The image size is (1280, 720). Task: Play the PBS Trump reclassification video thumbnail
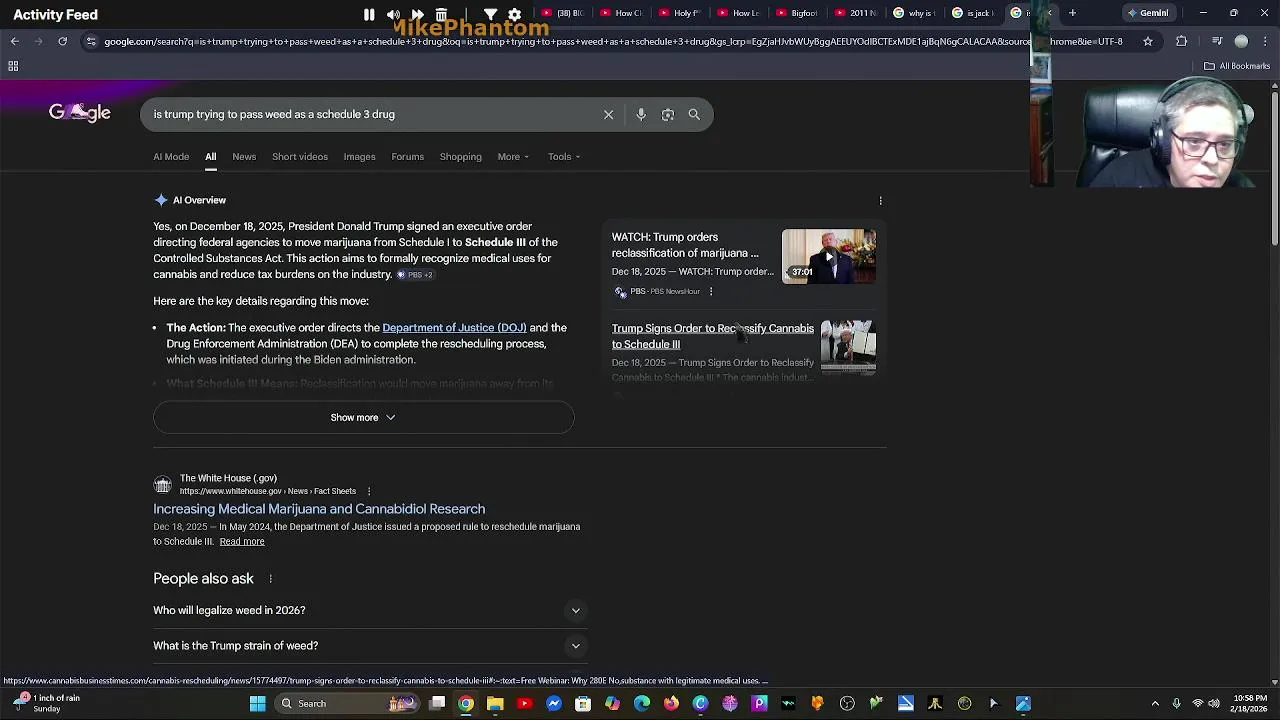tap(829, 256)
